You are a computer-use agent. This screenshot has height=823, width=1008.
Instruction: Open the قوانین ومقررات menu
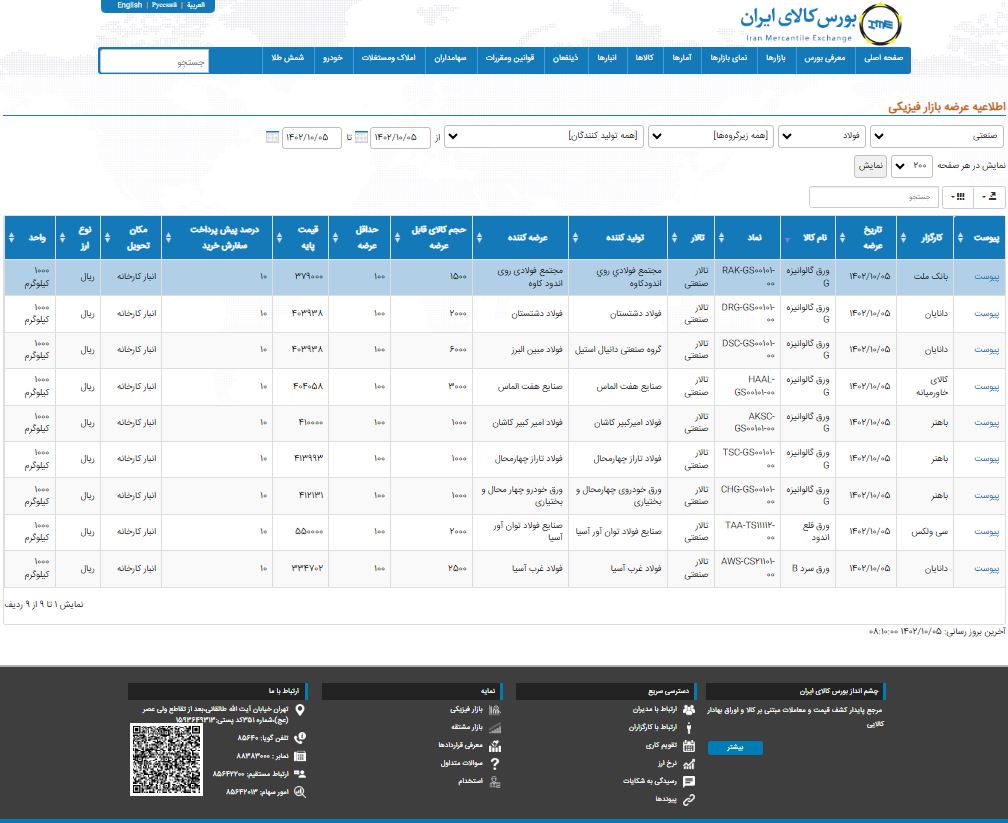pyautogui.click(x=510, y=59)
